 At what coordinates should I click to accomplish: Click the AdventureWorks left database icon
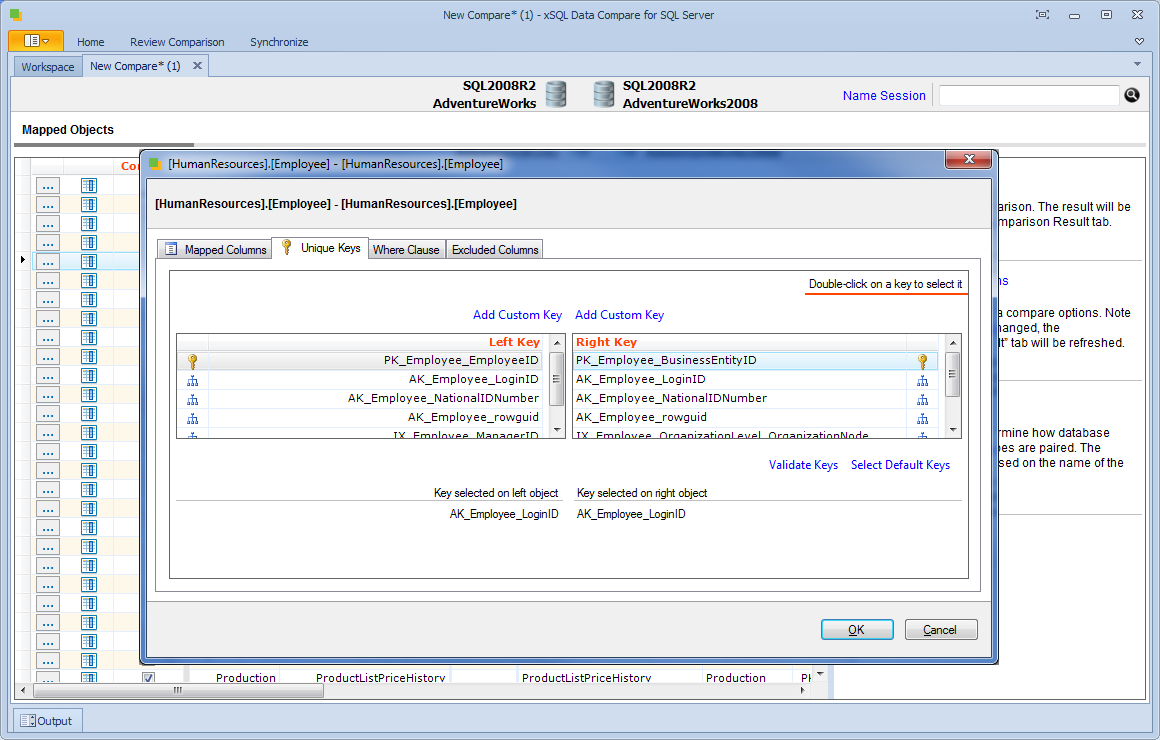click(556, 94)
